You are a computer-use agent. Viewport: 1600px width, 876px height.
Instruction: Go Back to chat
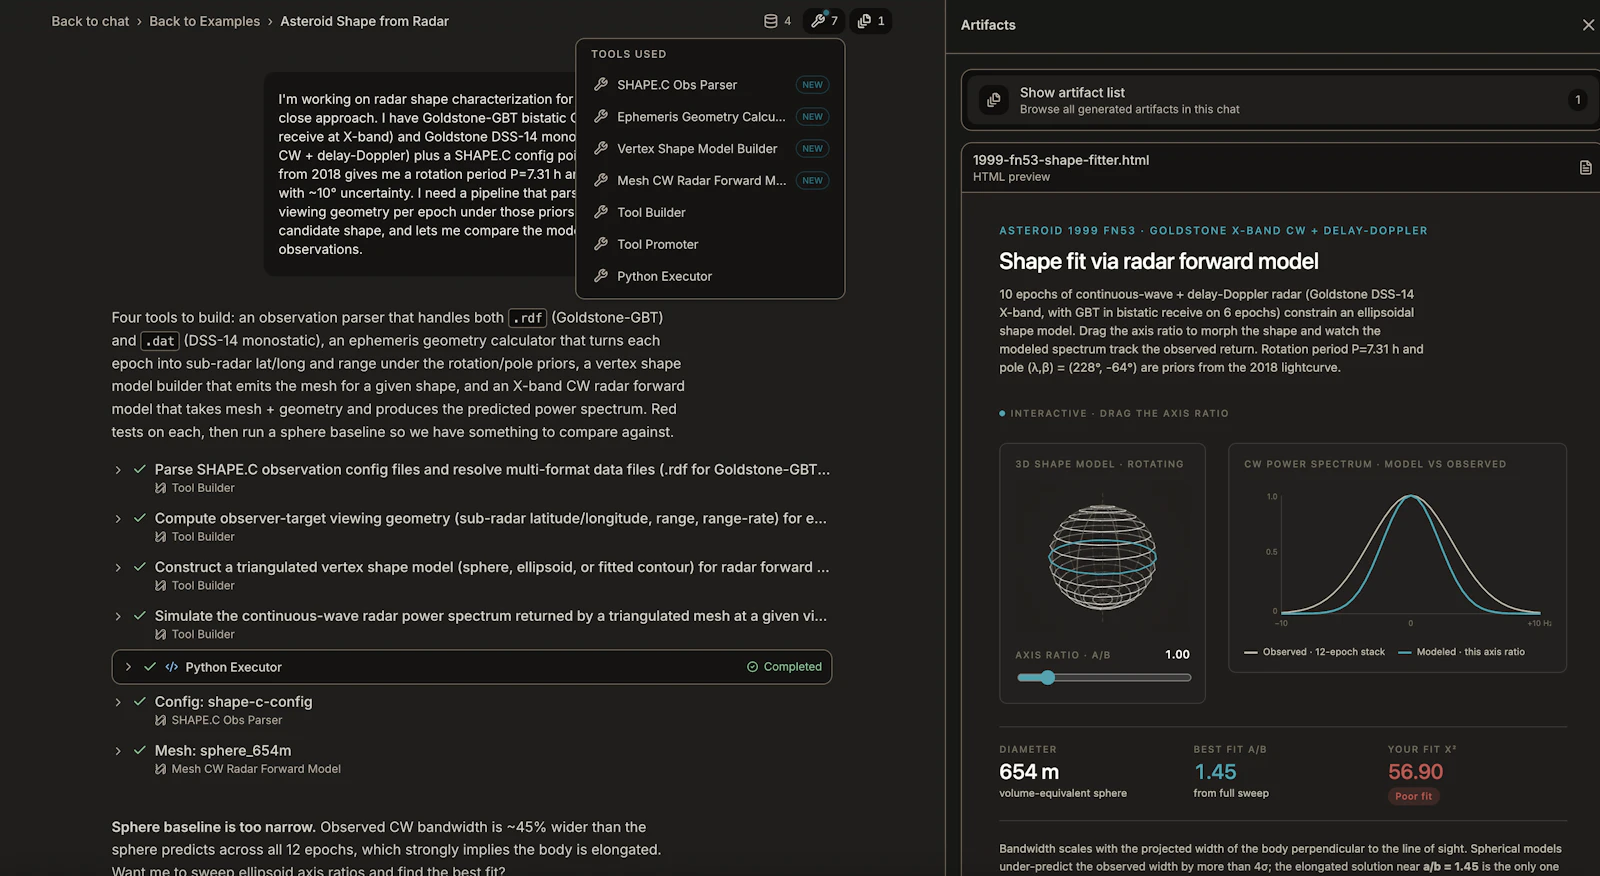(x=90, y=21)
